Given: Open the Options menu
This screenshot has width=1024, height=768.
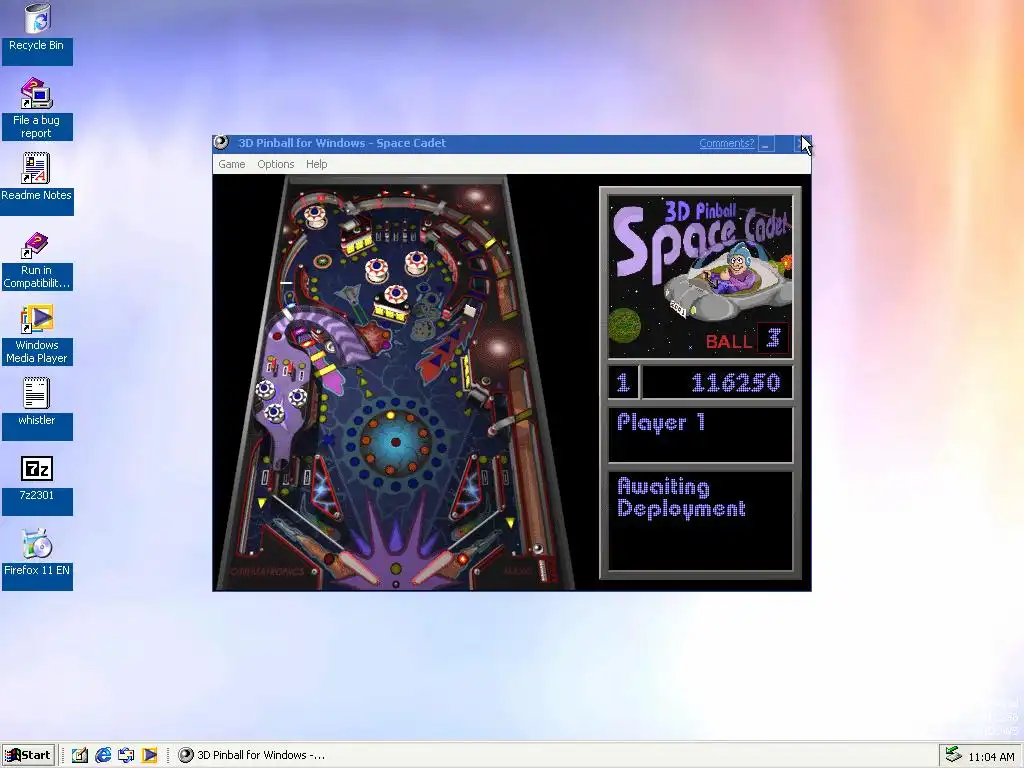Looking at the screenshot, I should (276, 164).
